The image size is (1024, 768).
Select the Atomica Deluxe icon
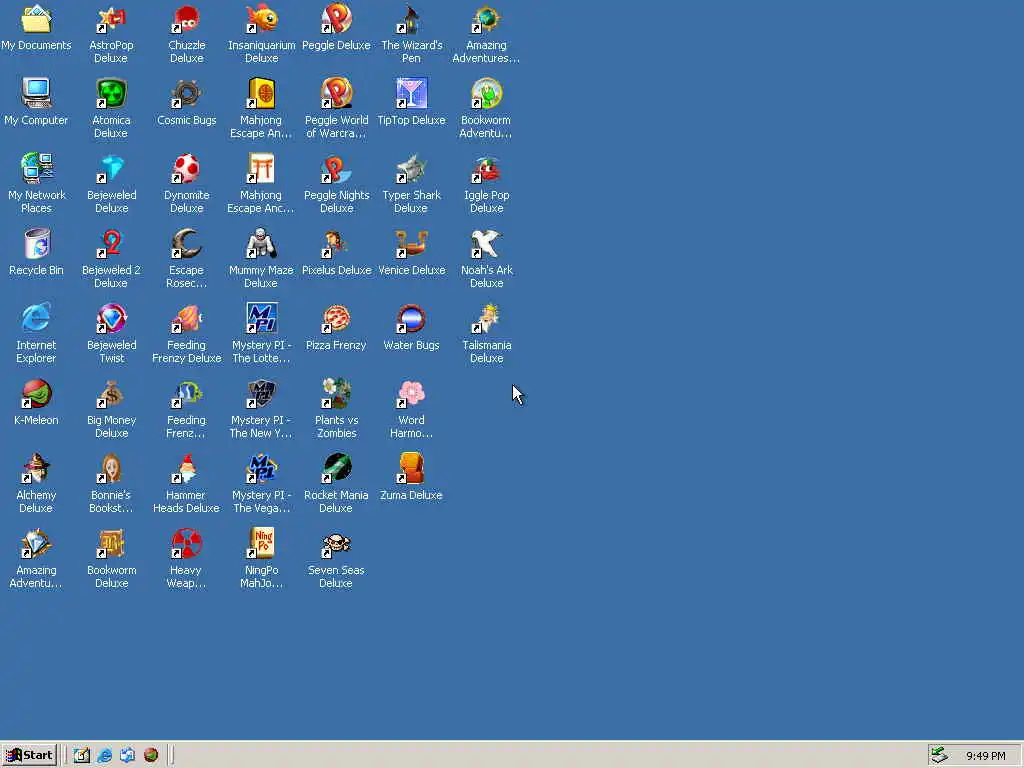pyautogui.click(x=111, y=94)
